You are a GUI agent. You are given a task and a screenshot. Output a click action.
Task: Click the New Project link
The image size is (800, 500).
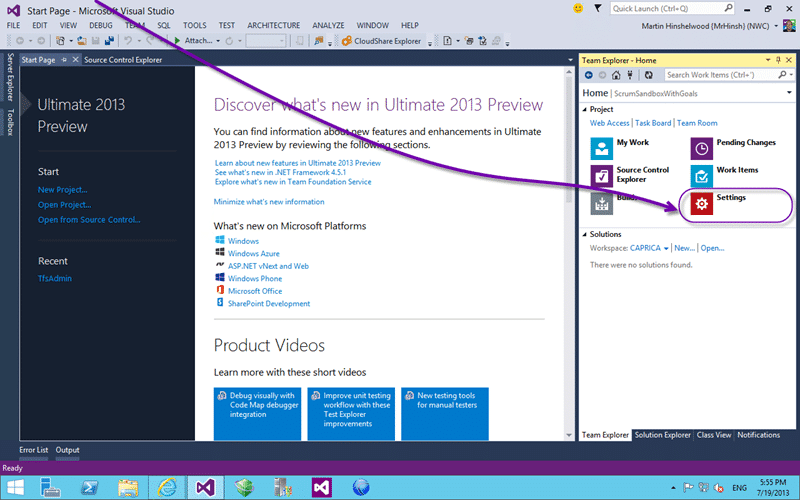[x=63, y=190]
